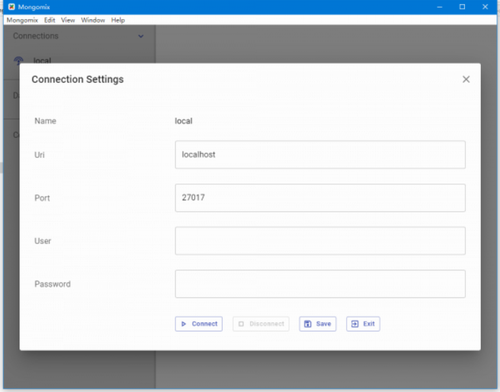Focus the empty User input field
Screen dimensions: 500x392
(320, 241)
